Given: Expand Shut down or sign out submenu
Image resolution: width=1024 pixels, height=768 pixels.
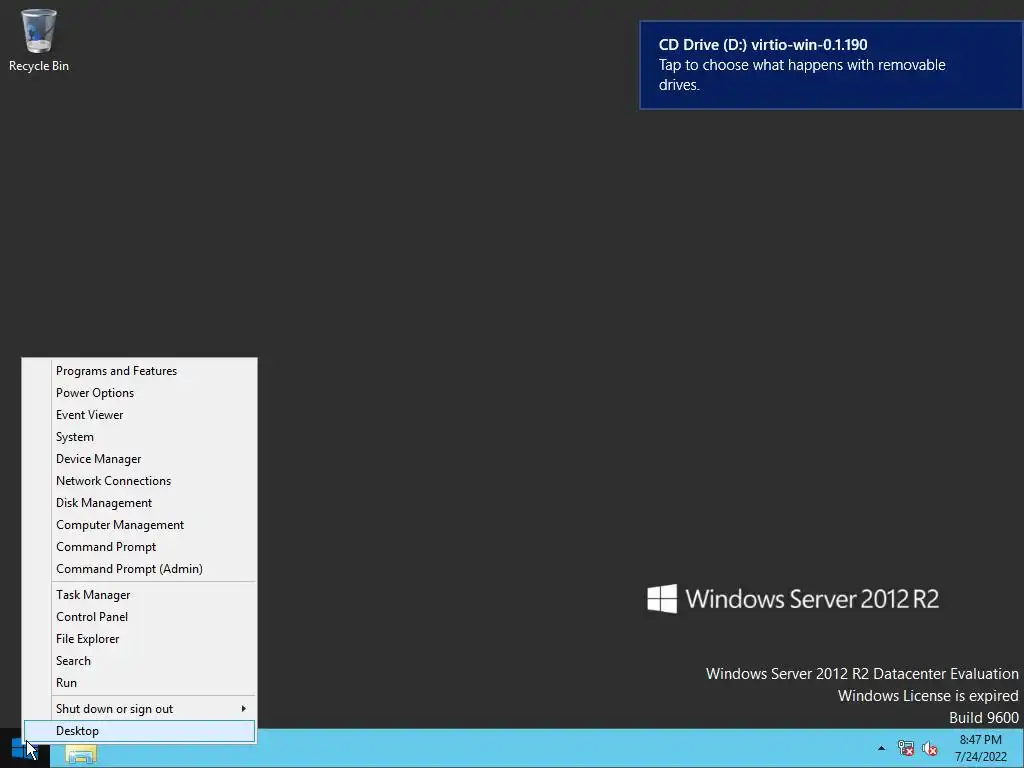Looking at the screenshot, I should 140,709.
